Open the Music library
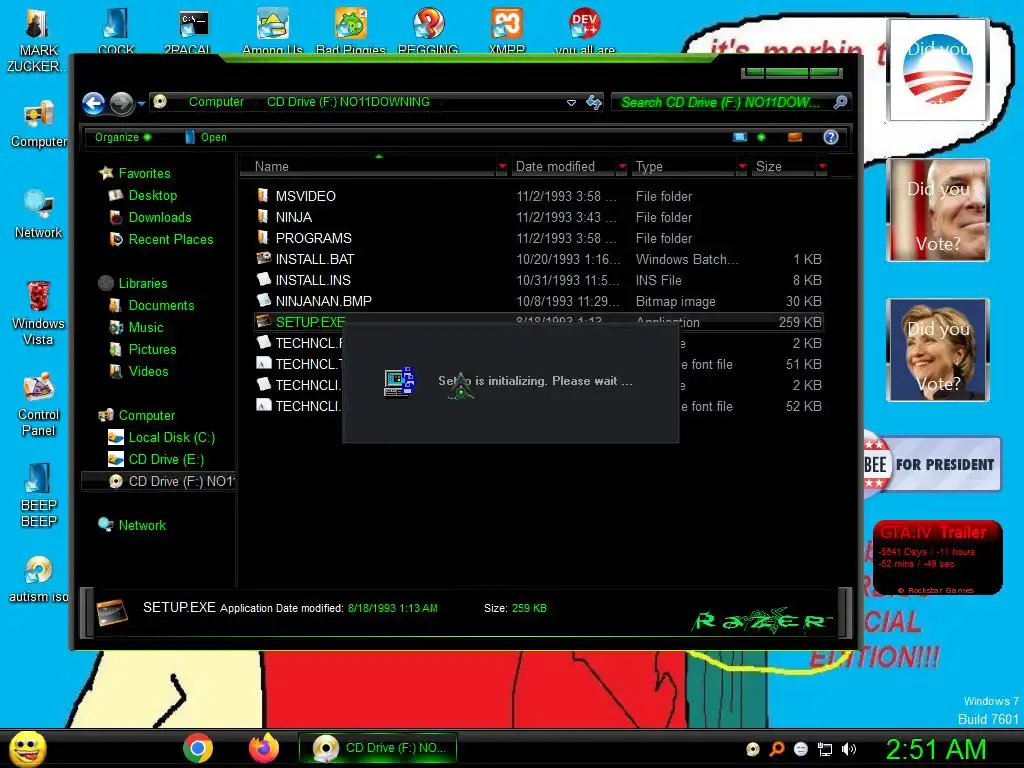The height and width of the screenshot is (768, 1024). pos(146,327)
